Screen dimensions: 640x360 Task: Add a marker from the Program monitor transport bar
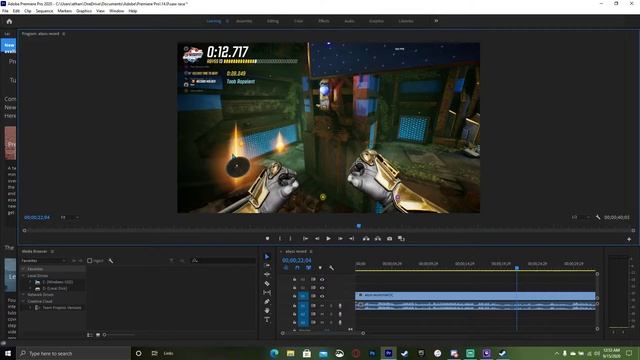click(x=267, y=239)
